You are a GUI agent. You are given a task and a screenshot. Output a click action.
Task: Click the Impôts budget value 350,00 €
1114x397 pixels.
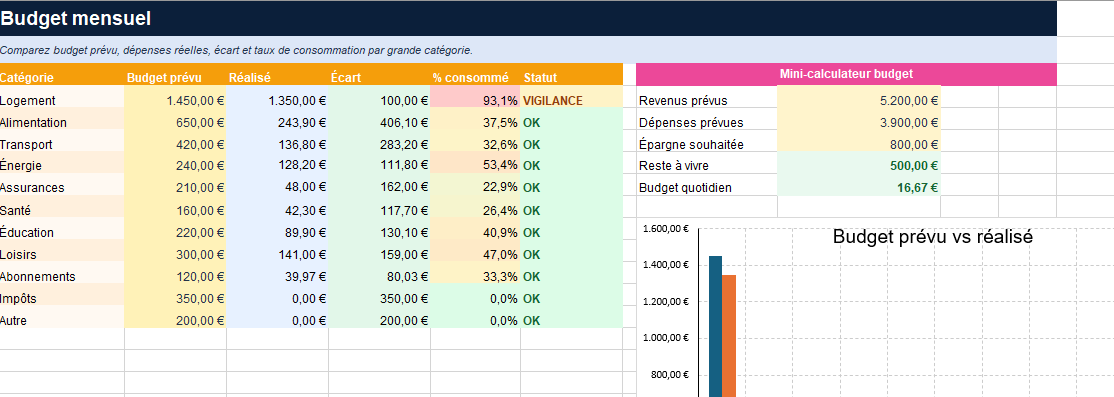coord(175,298)
